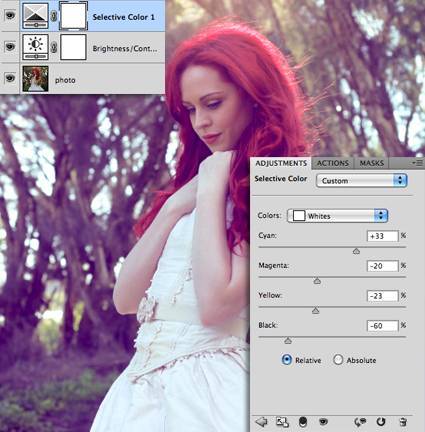Open the Colors Whites dropdown
Viewport: 425px width, 432px height.
point(337,216)
